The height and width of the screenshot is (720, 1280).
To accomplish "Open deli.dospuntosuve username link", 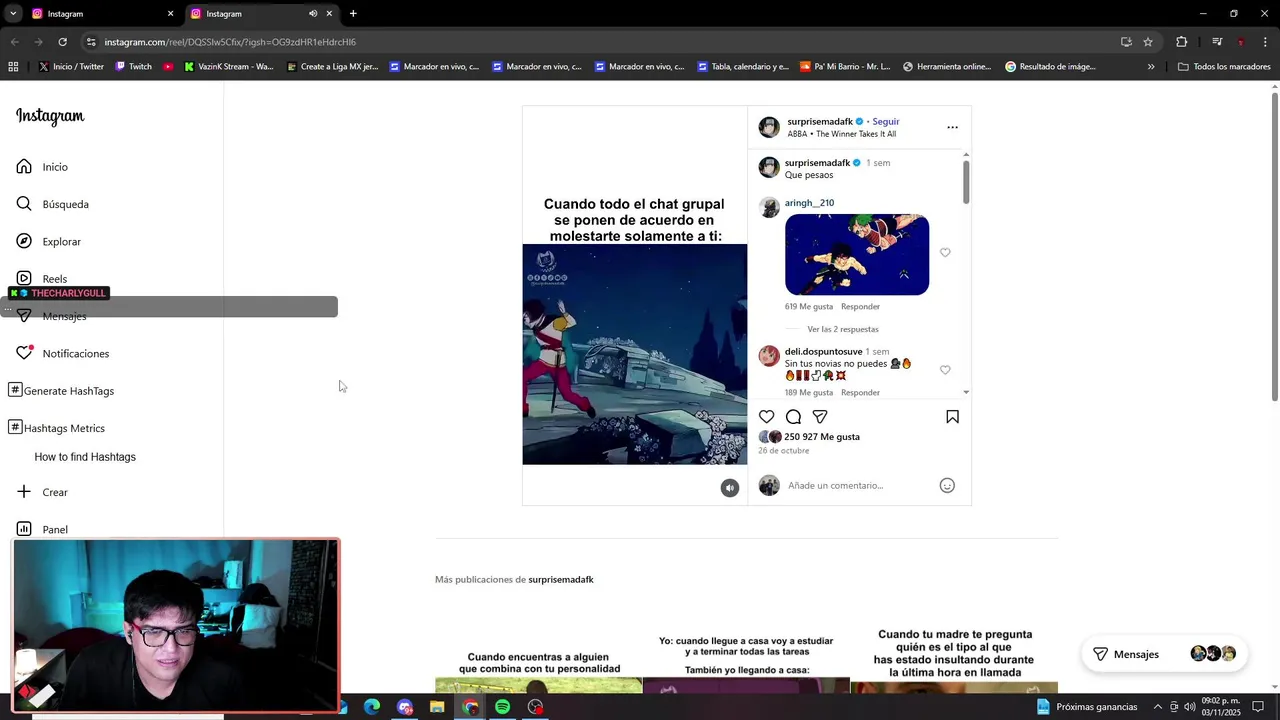I will point(823,352).
